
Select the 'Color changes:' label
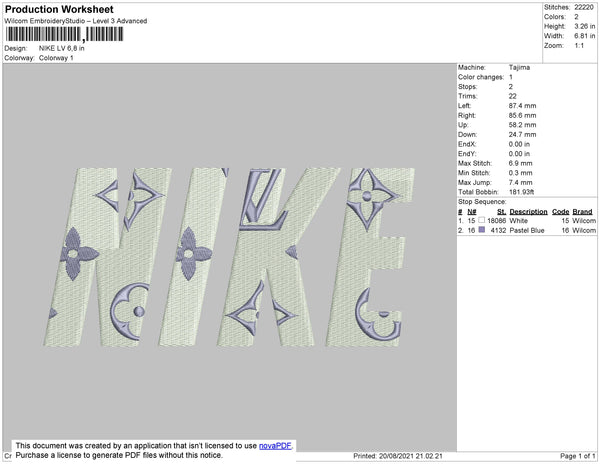coord(481,77)
